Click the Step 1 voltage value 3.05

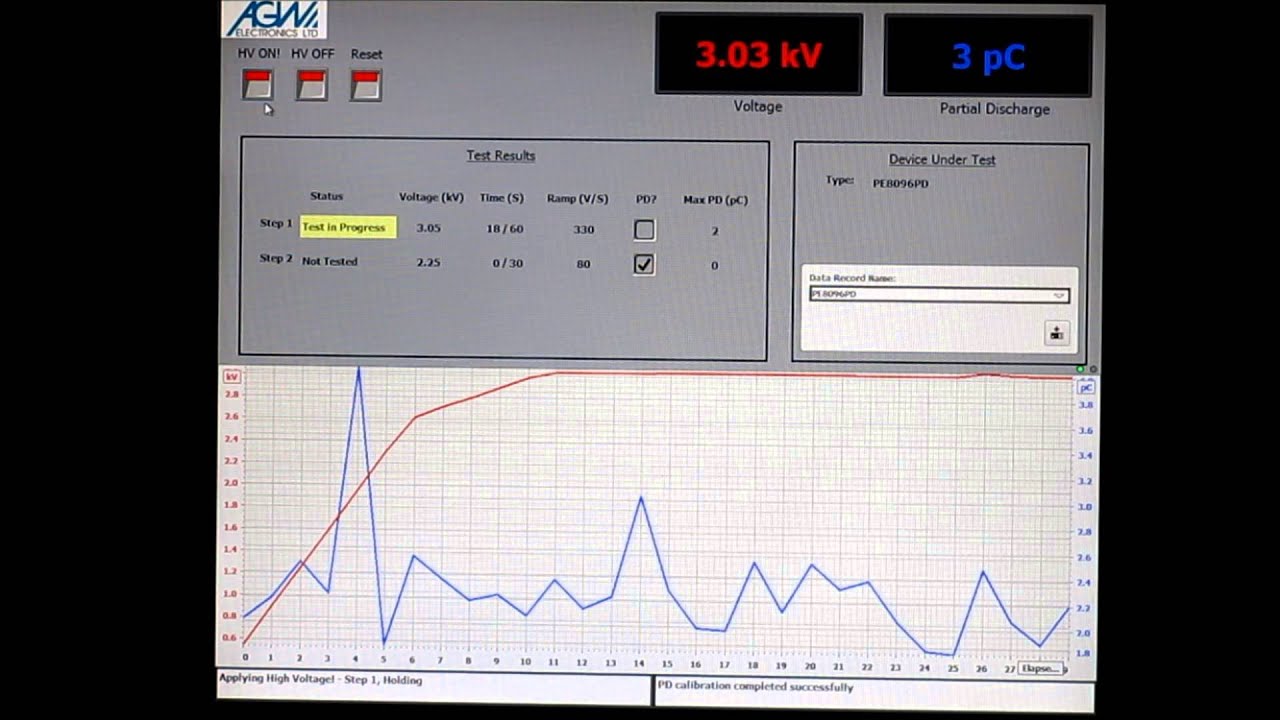(x=428, y=228)
